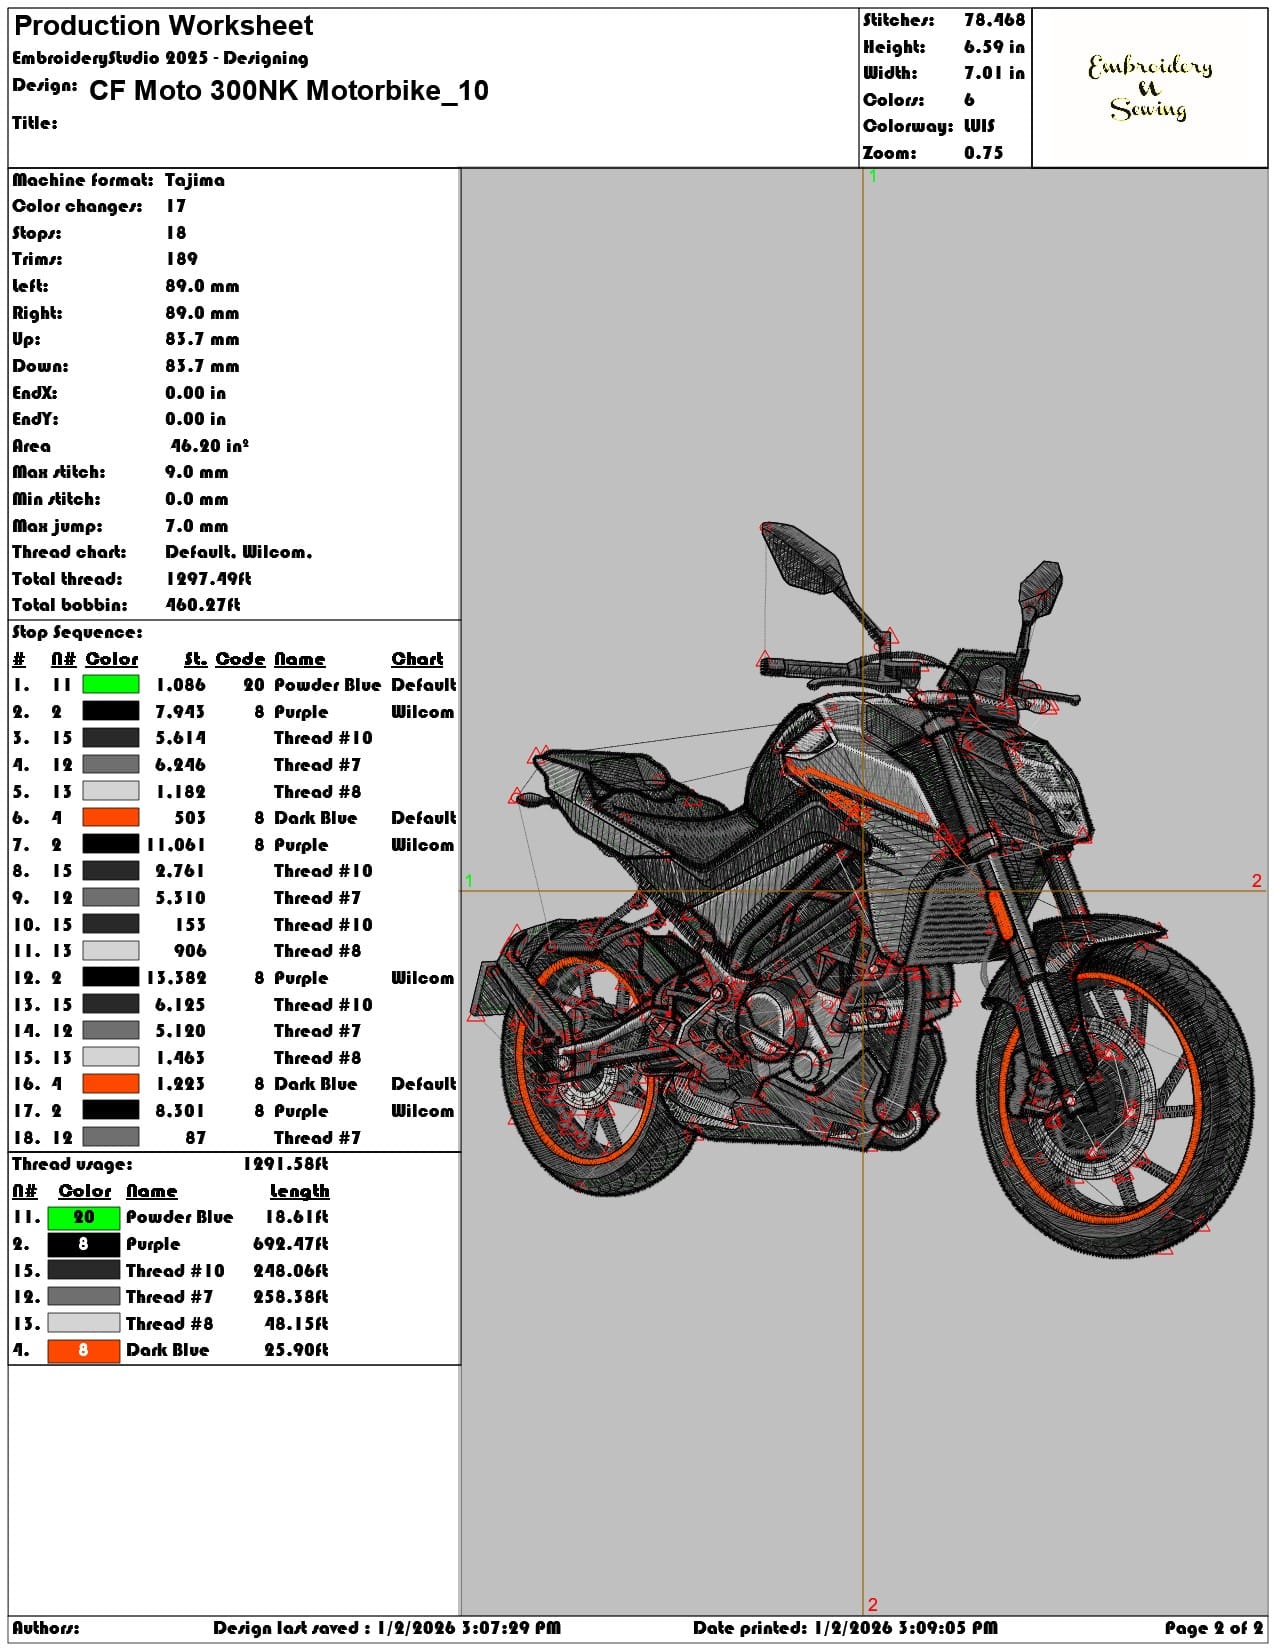This screenshot has height=1650, width=1275.
Task: Click stitch count 87 in row 18
Action: point(196,1138)
